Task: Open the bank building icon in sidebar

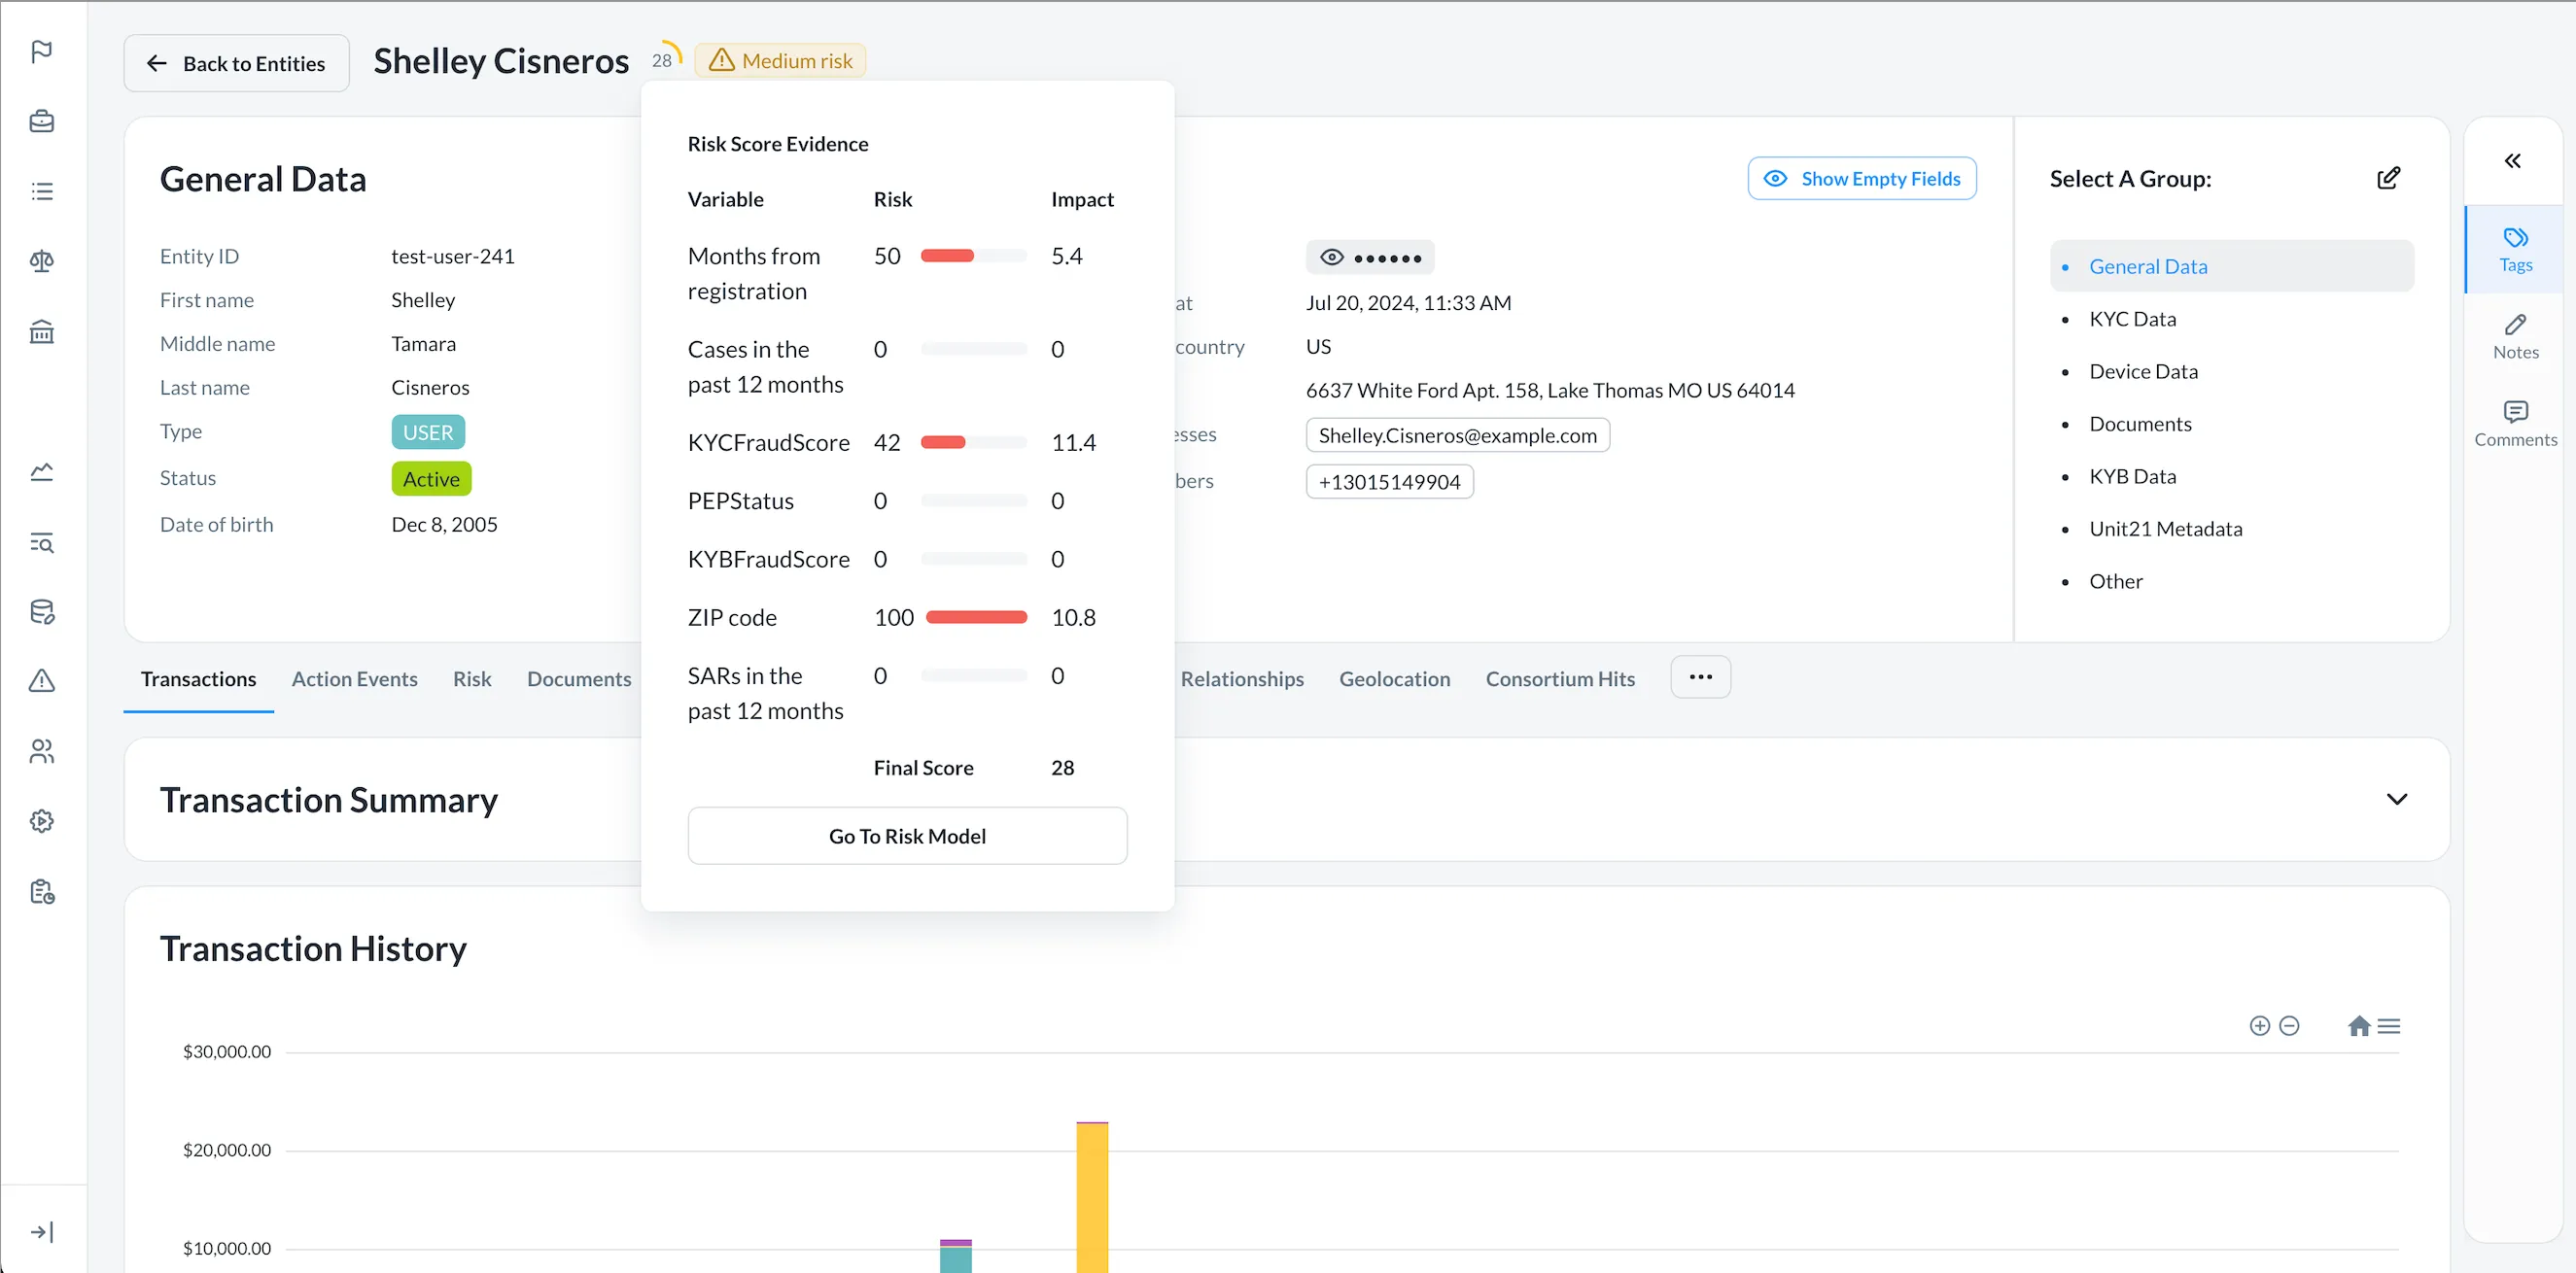Action: (x=41, y=331)
